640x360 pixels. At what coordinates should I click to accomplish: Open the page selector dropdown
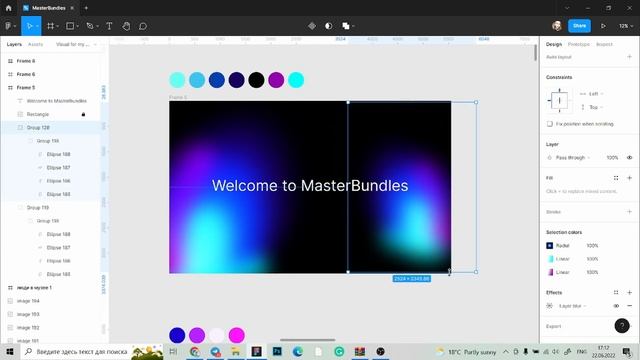(76, 44)
